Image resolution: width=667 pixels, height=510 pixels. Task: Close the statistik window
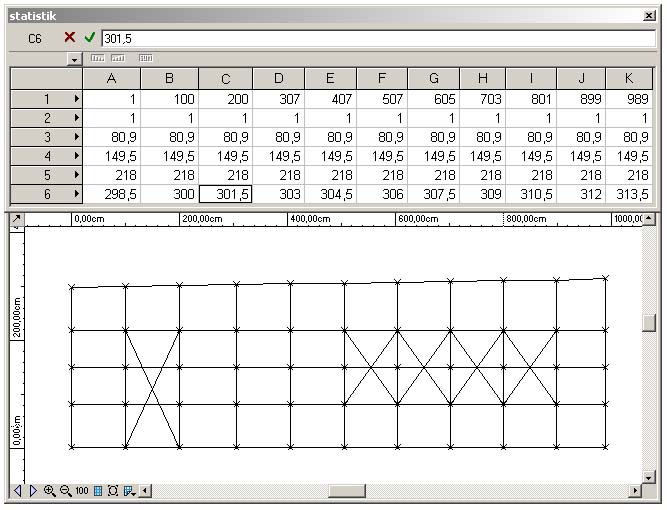click(649, 16)
